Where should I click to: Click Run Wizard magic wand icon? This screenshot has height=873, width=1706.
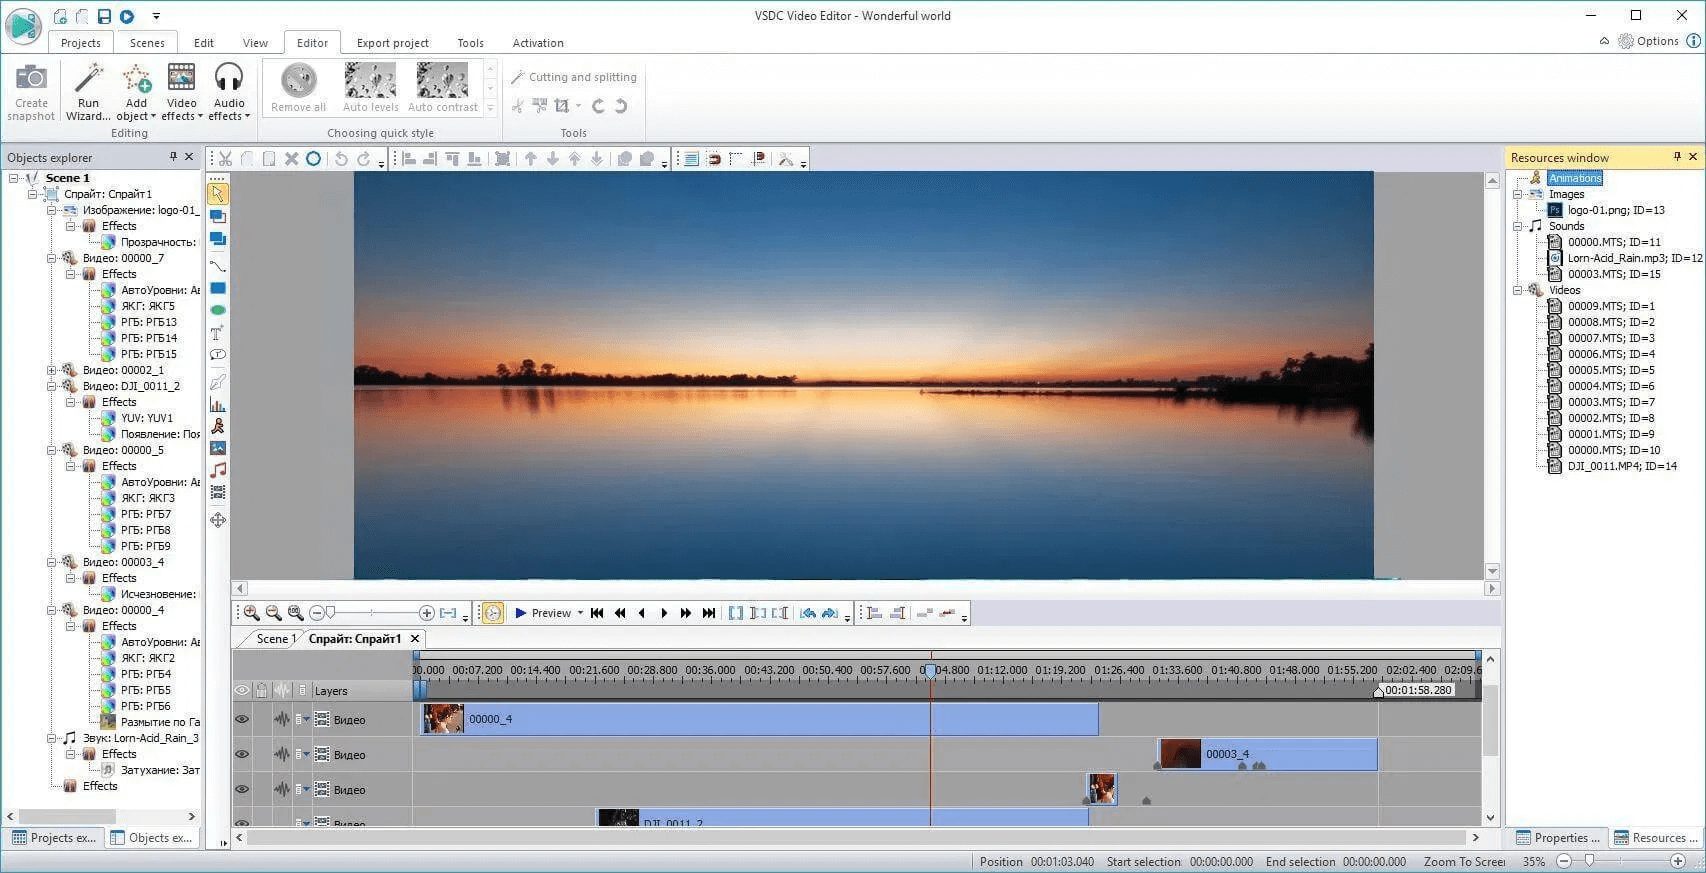[x=88, y=79]
